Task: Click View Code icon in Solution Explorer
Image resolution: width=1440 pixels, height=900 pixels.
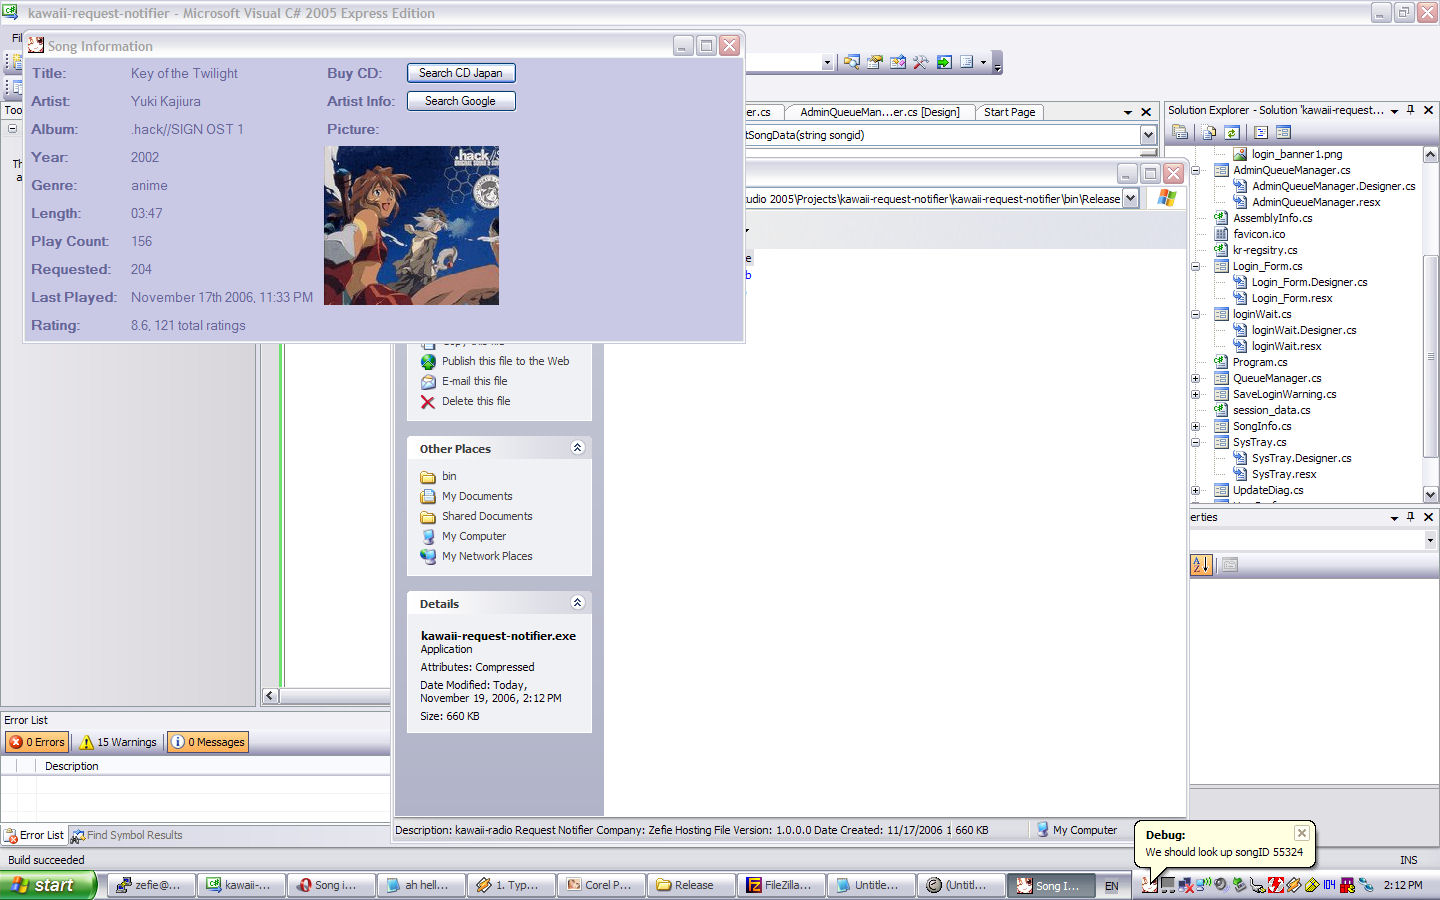Action: point(1260,132)
